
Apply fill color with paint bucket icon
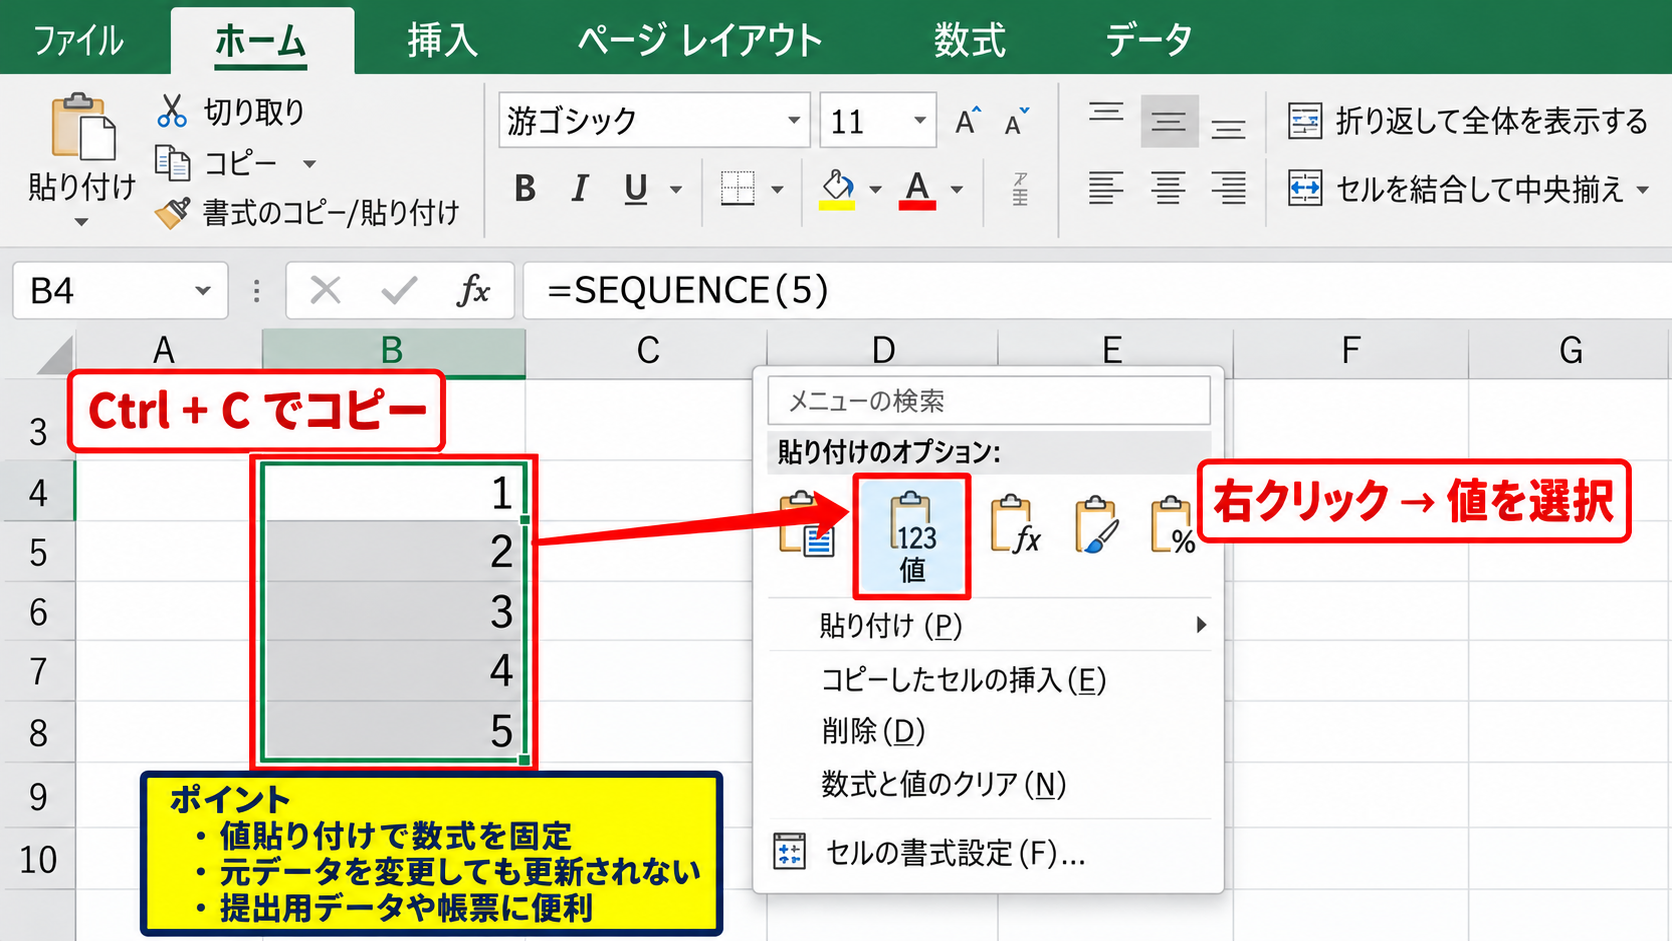point(837,188)
